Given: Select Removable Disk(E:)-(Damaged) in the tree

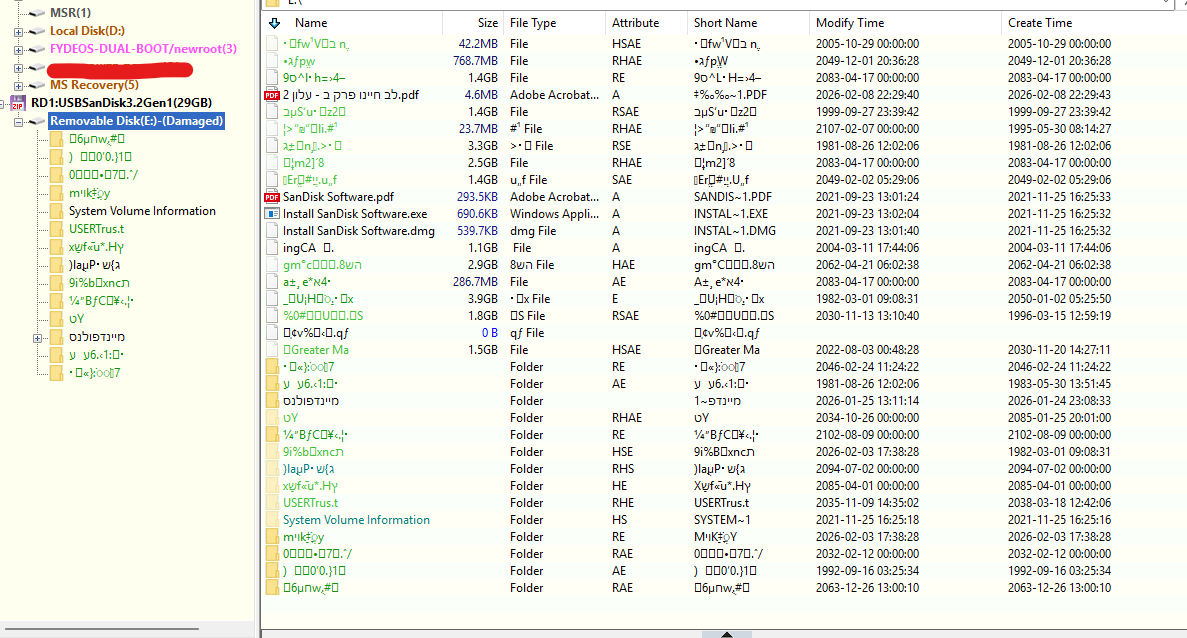Looking at the screenshot, I should 136,121.
